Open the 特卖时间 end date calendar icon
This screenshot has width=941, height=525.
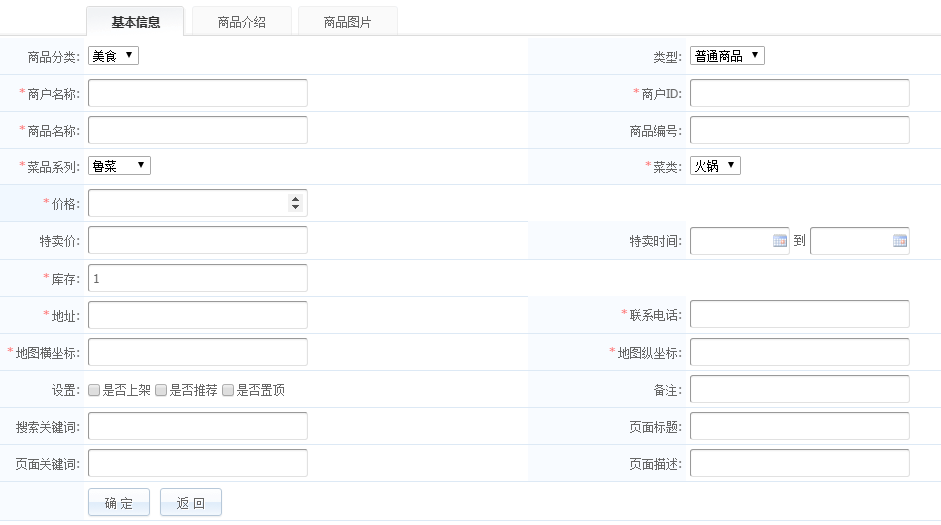click(900, 241)
